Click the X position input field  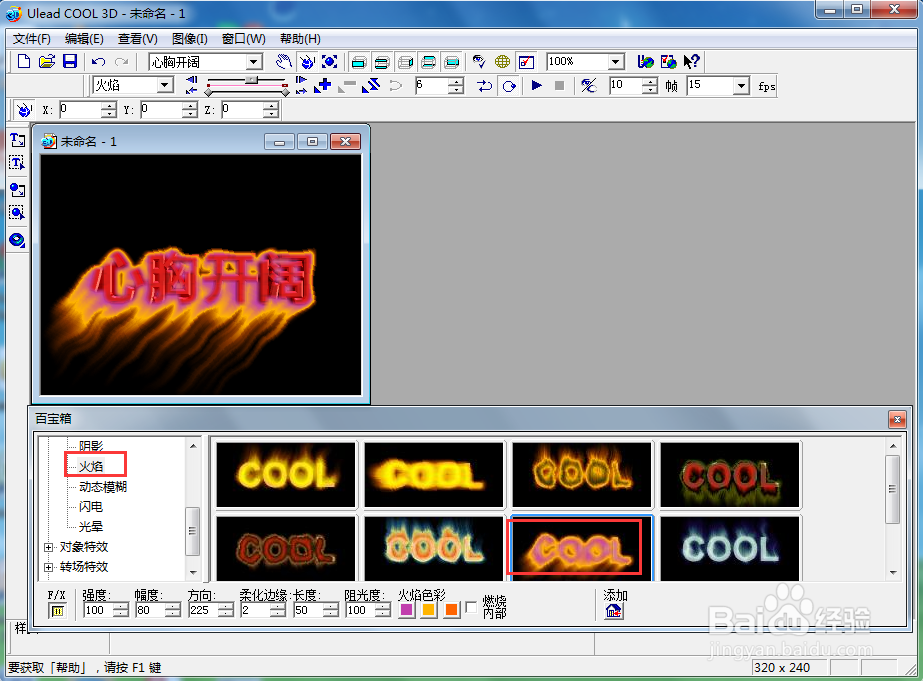(x=81, y=109)
